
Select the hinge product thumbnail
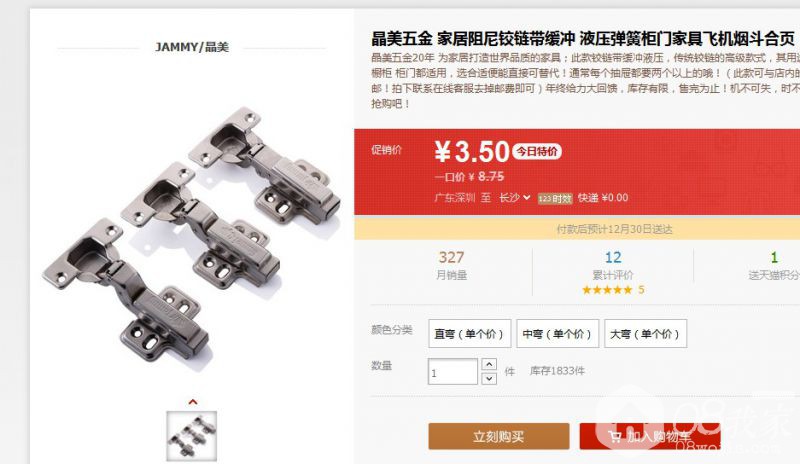[192, 436]
